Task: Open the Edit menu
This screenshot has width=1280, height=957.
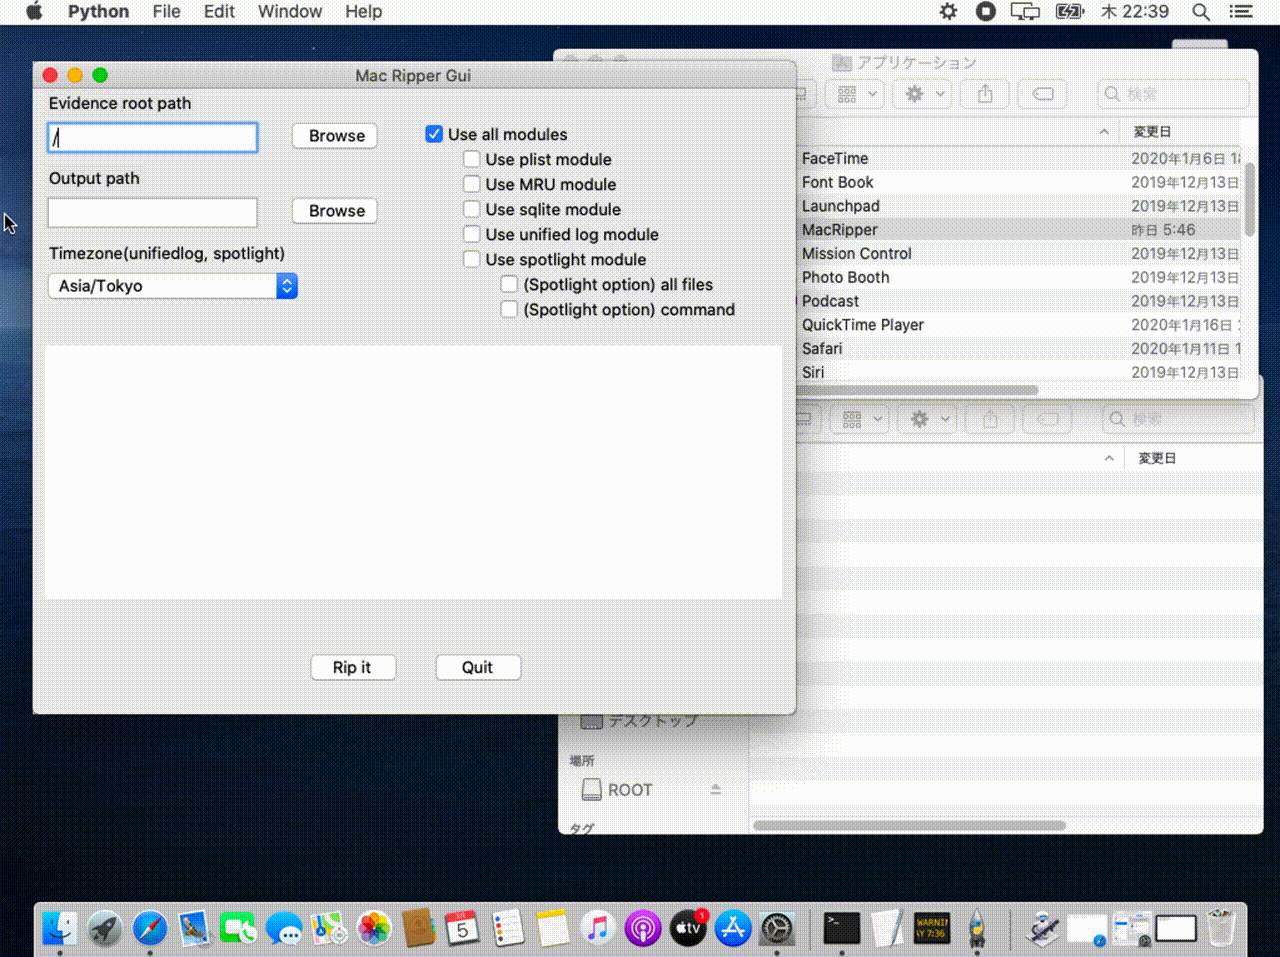Action: [x=219, y=12]
